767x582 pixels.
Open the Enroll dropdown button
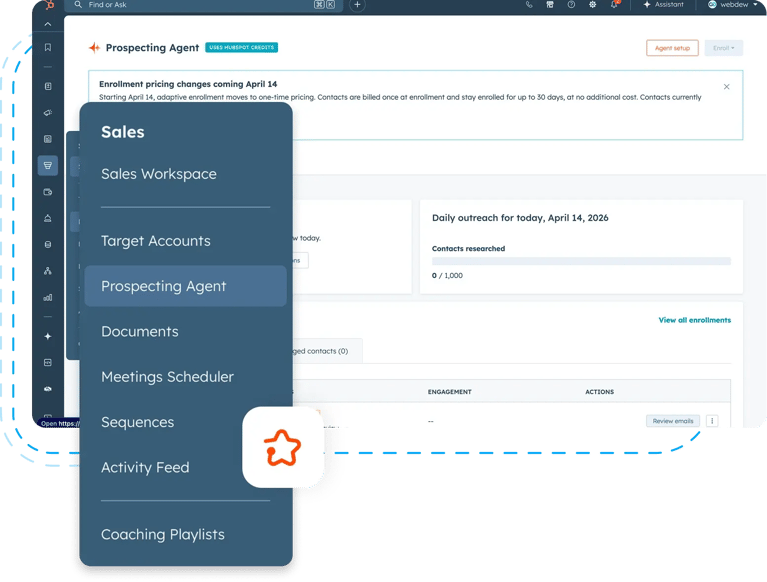(x=723, y=48)
